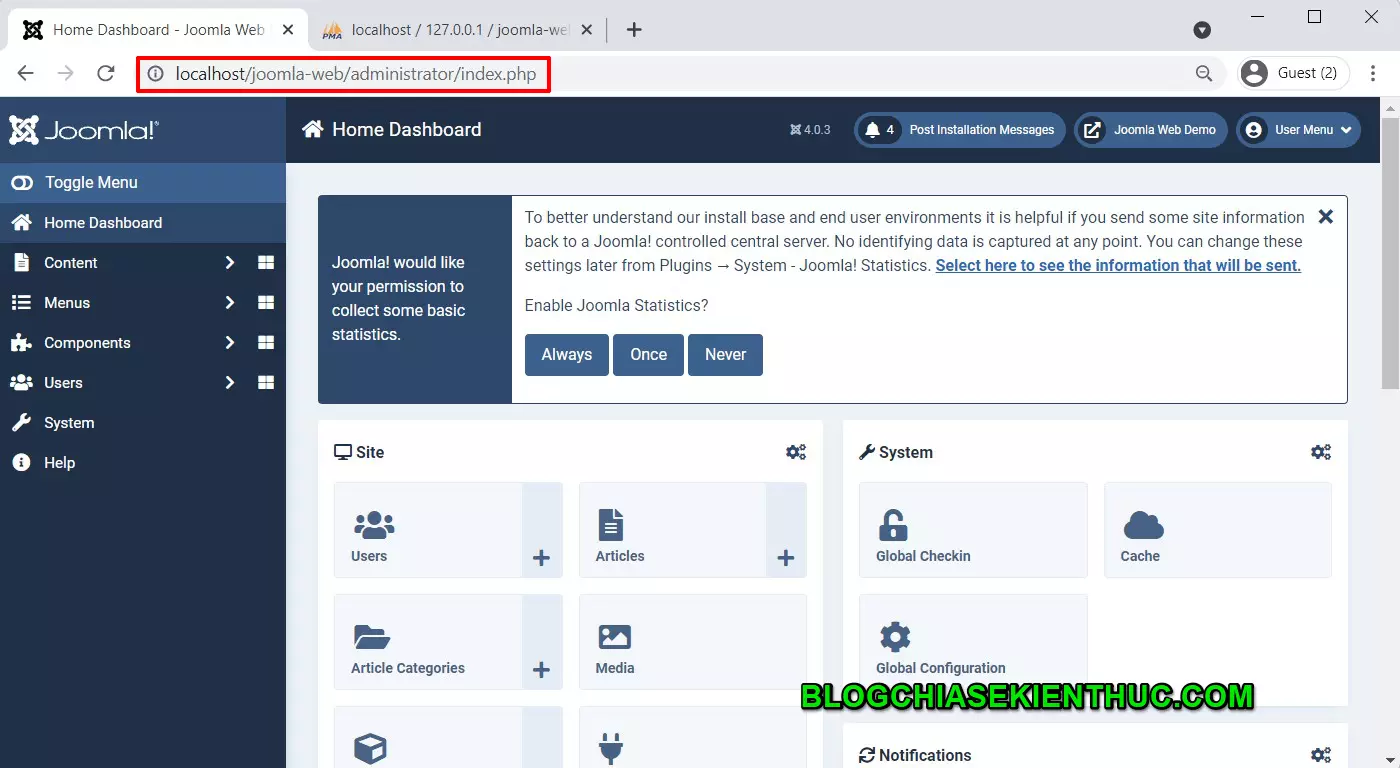Viewport: 1400px width, 768px height.
Task: Open Article Categories tile
Action: [x=428, y=642]
